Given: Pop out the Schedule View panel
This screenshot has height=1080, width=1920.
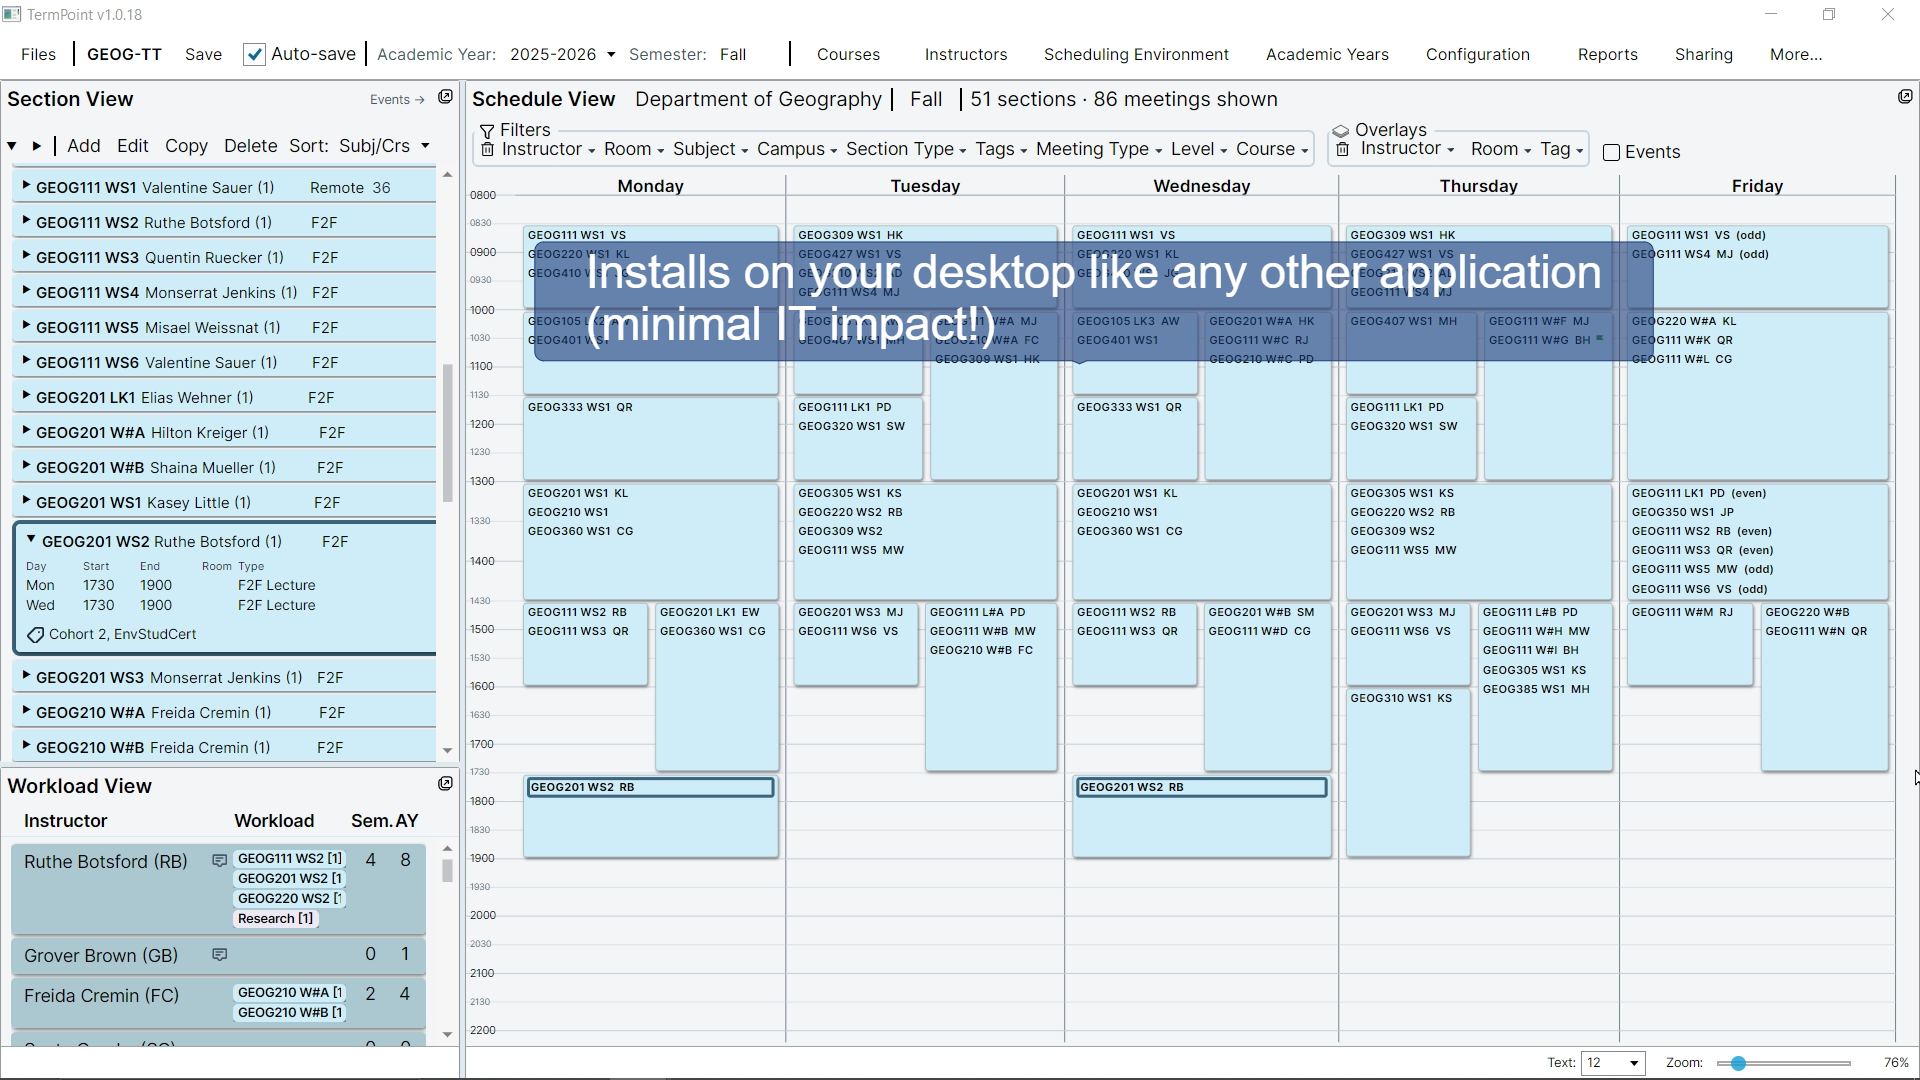Looking at the screenshot, I should pos(1905,97).
